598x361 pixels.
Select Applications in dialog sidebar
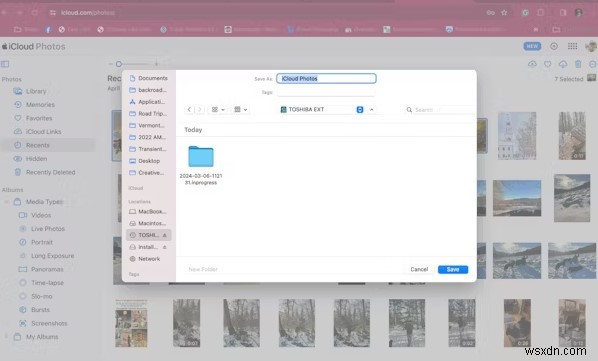(x=149, y=102)
